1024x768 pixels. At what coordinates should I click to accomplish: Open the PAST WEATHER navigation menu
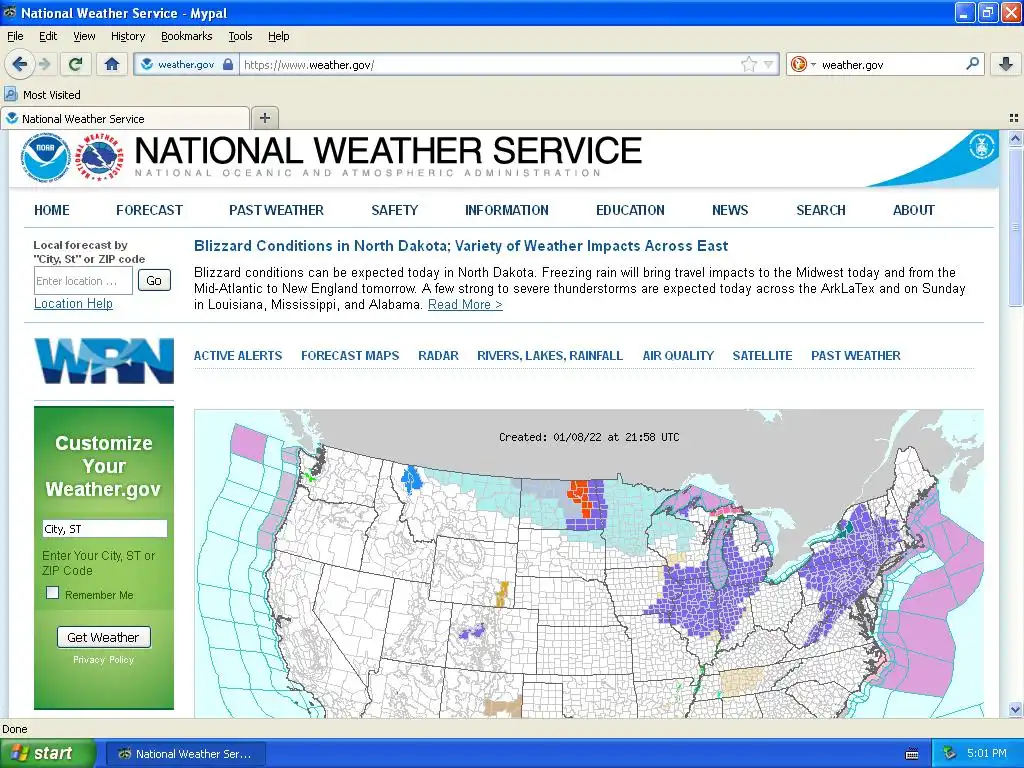coord(276,210)
